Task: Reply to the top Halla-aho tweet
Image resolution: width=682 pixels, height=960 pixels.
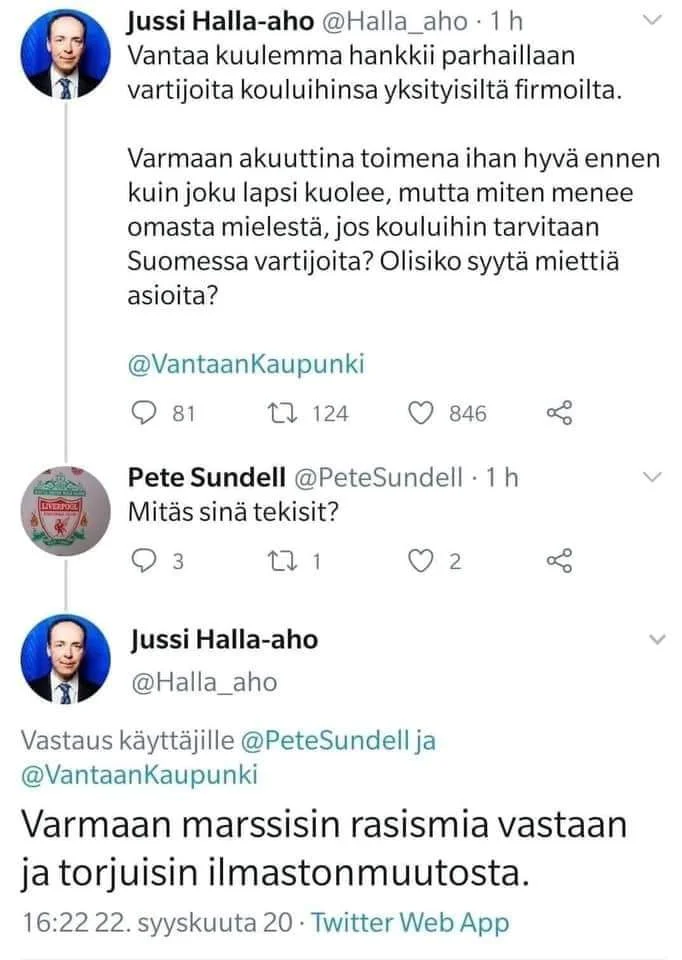Action: click(x=145, y=413)
